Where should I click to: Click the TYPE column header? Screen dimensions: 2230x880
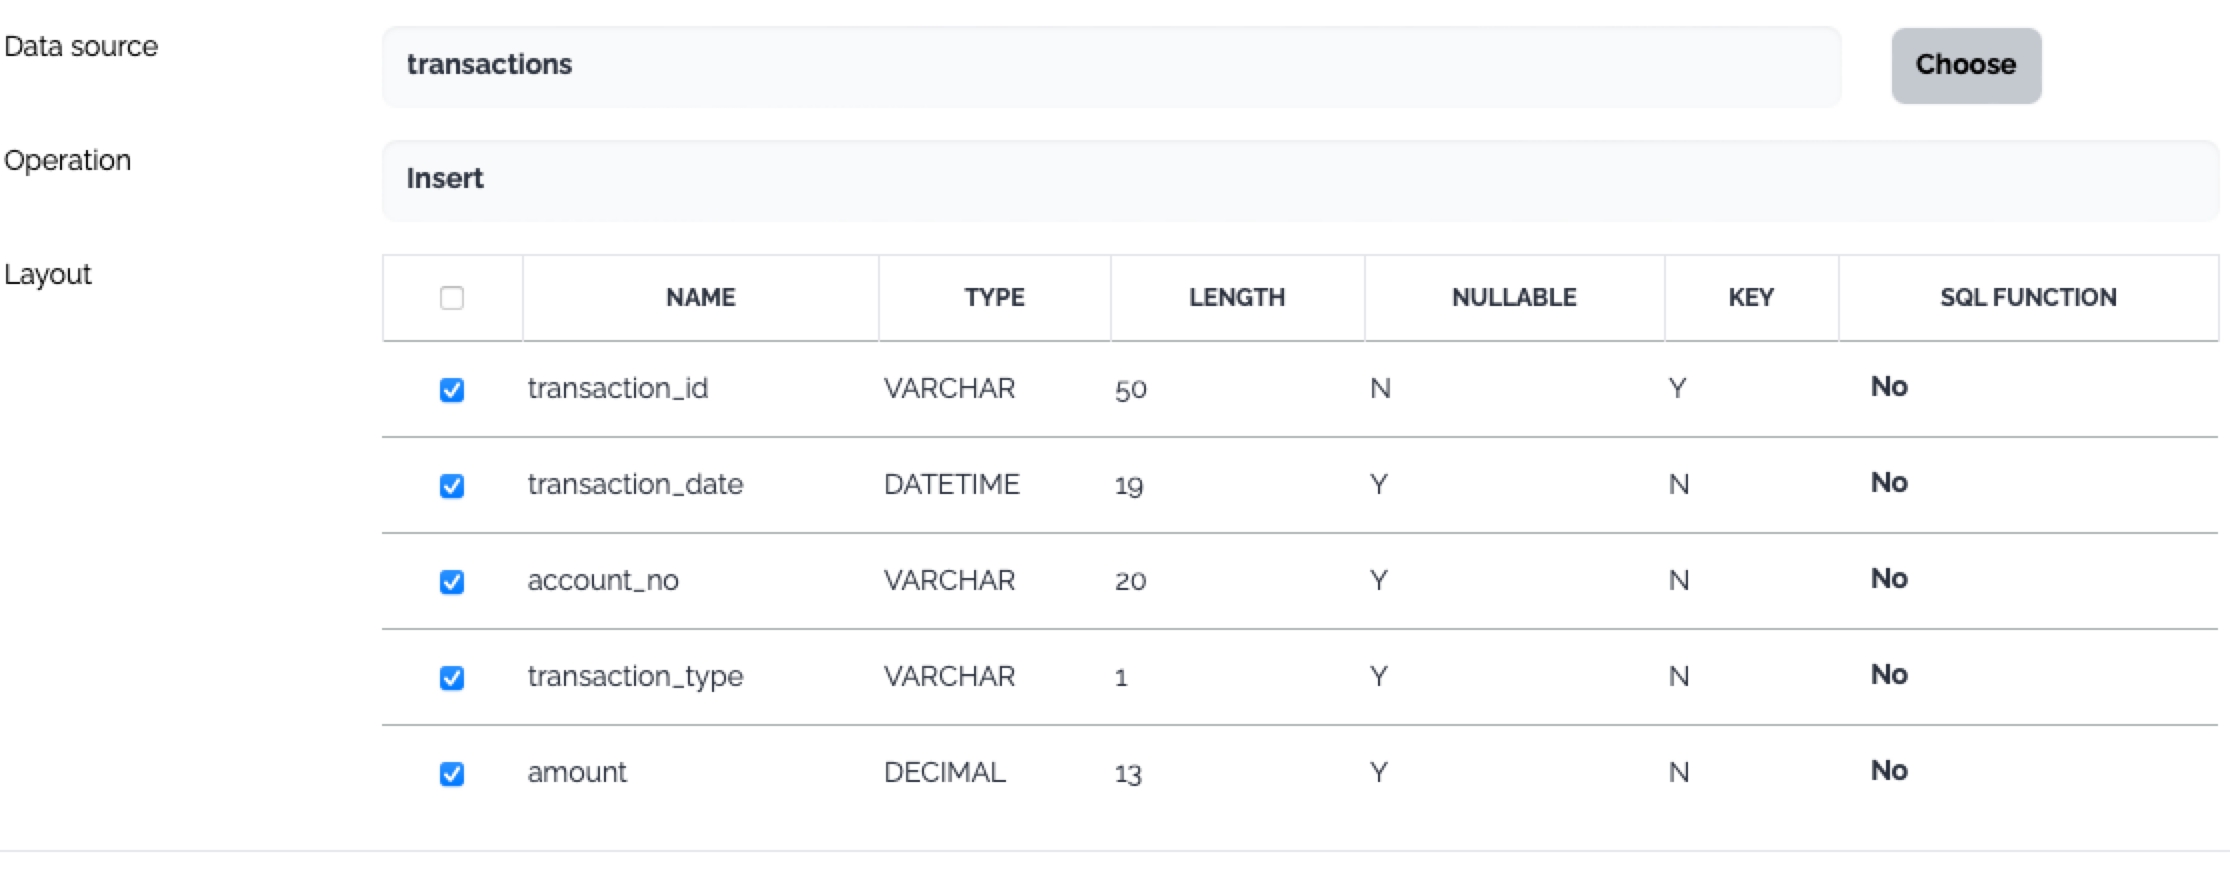pos(994,297)
